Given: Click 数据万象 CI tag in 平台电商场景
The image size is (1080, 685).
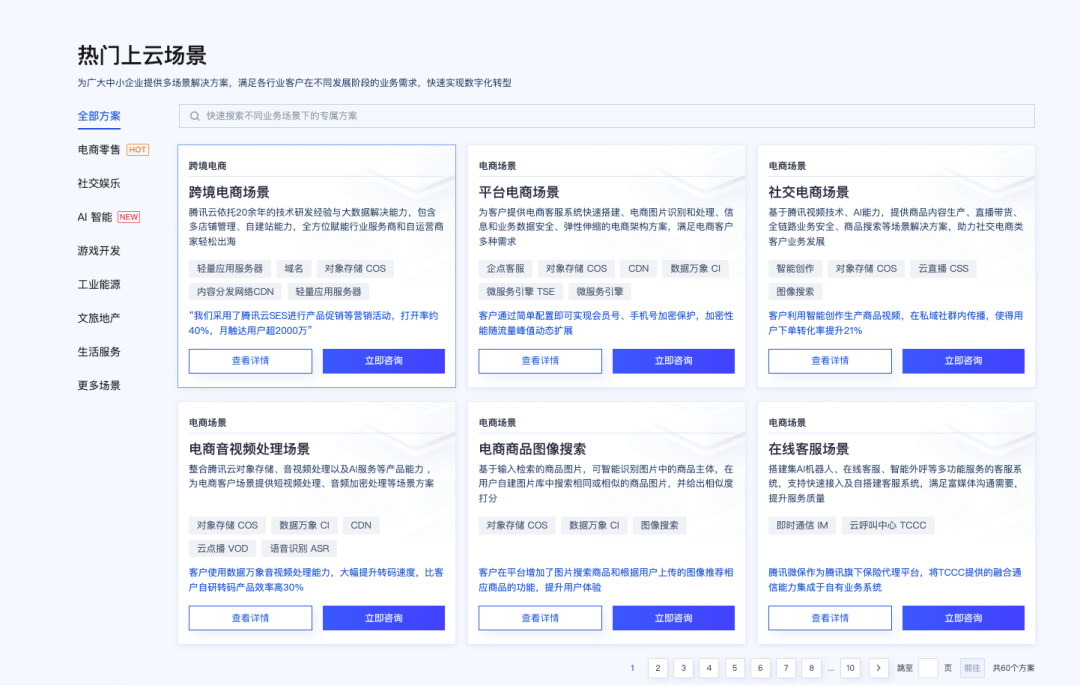Looking at the screenshot, I should (696, 268).
